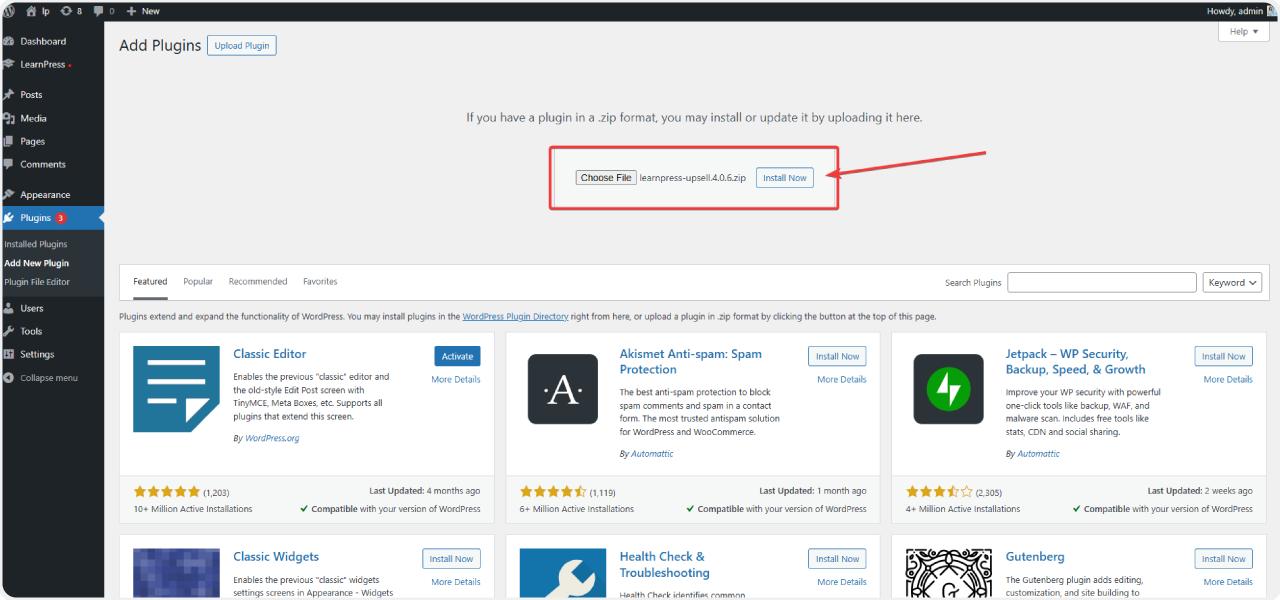Click the Jetpack star rating
The image size is (1280, 600).
pos(940,492)
